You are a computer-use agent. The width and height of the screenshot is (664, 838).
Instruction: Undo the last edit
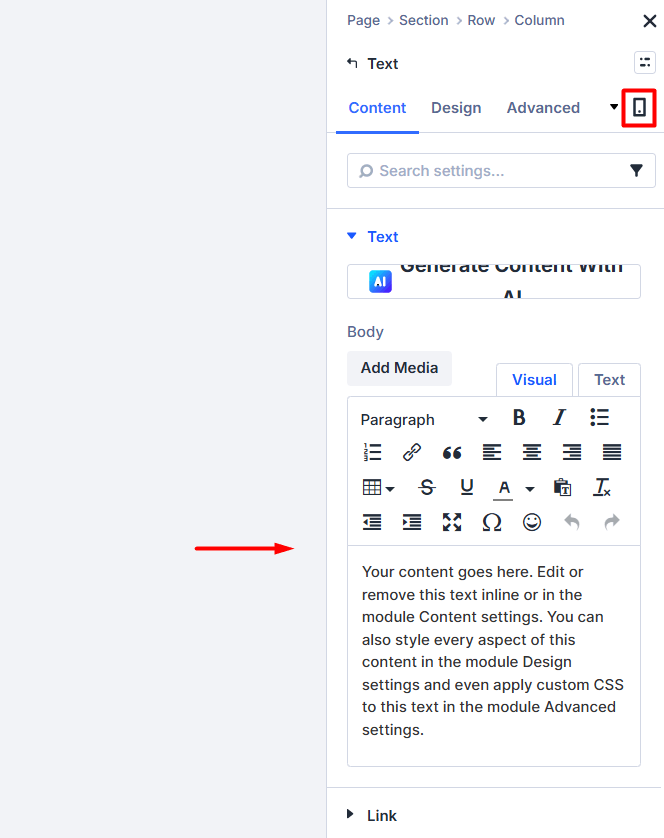572,522
